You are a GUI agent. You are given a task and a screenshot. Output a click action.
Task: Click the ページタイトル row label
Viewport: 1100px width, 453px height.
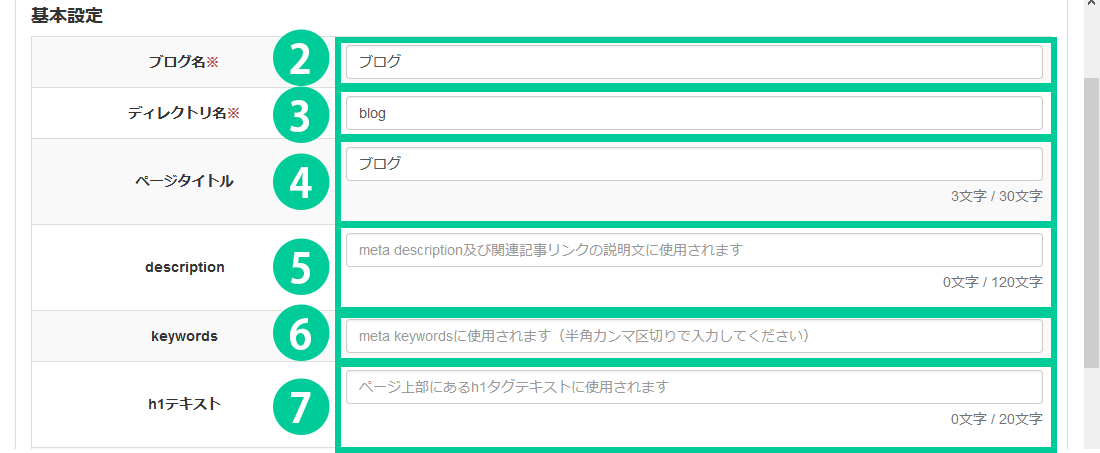click(184, 181)
